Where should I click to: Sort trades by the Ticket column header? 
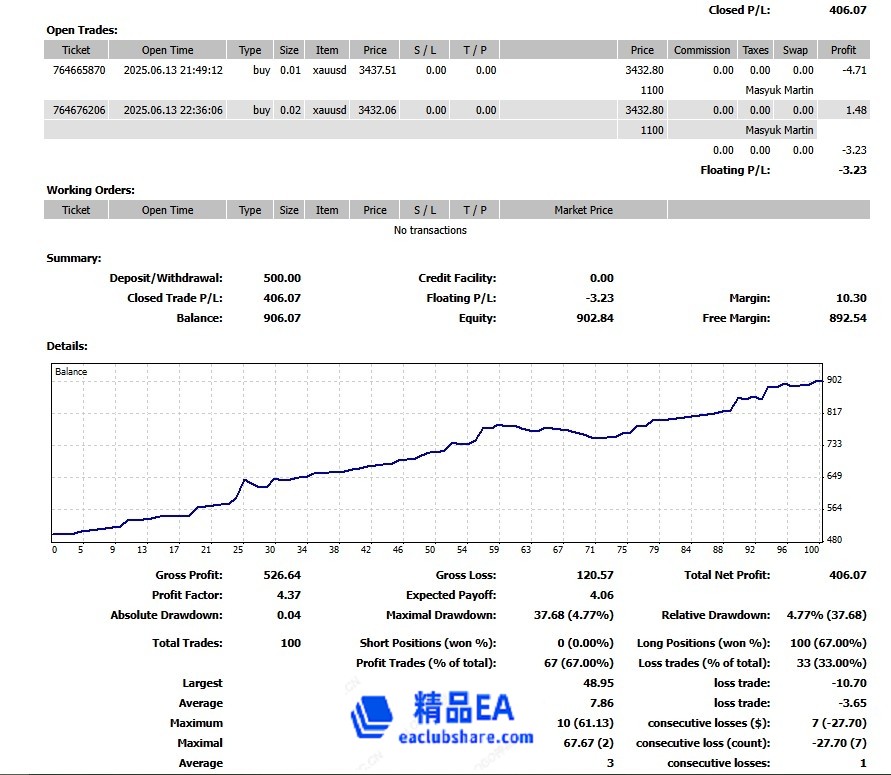click(x=76, y=49)
